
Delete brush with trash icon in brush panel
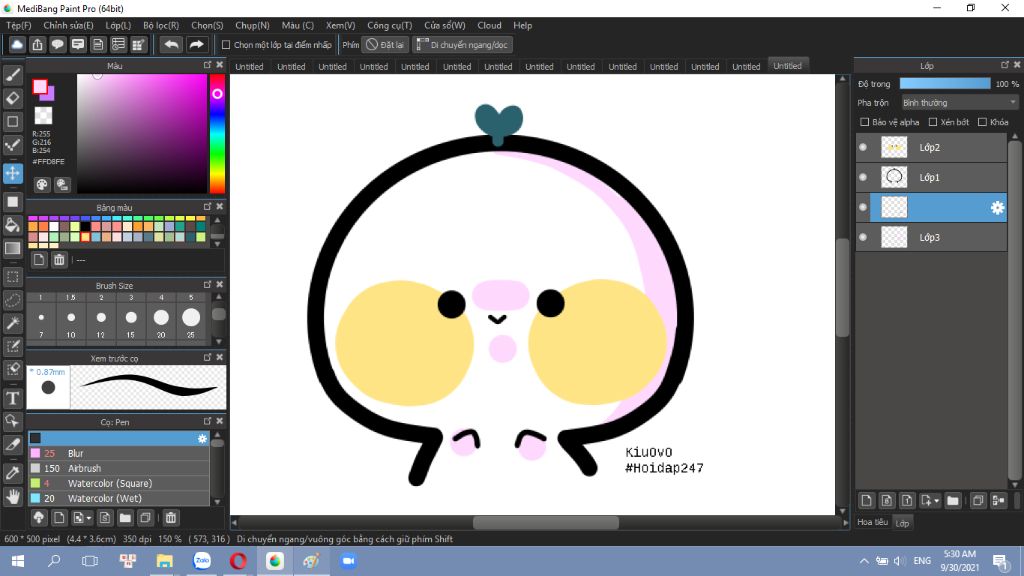(170, 518)
